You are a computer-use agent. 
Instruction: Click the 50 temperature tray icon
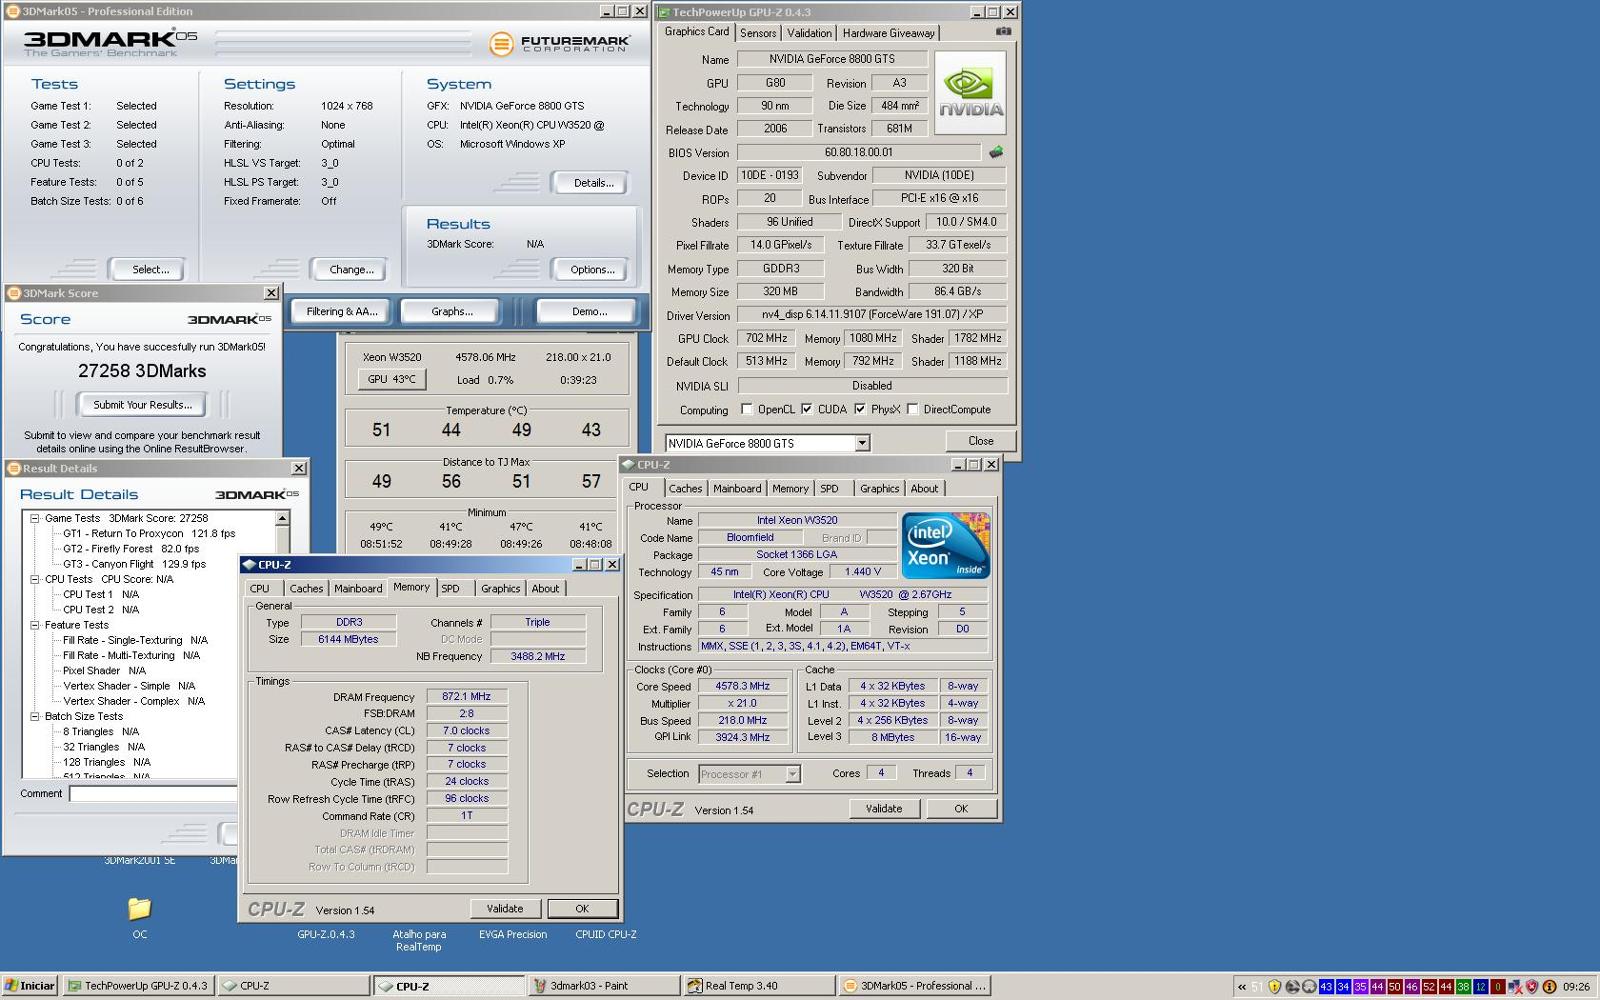[x=1394, y=986]
